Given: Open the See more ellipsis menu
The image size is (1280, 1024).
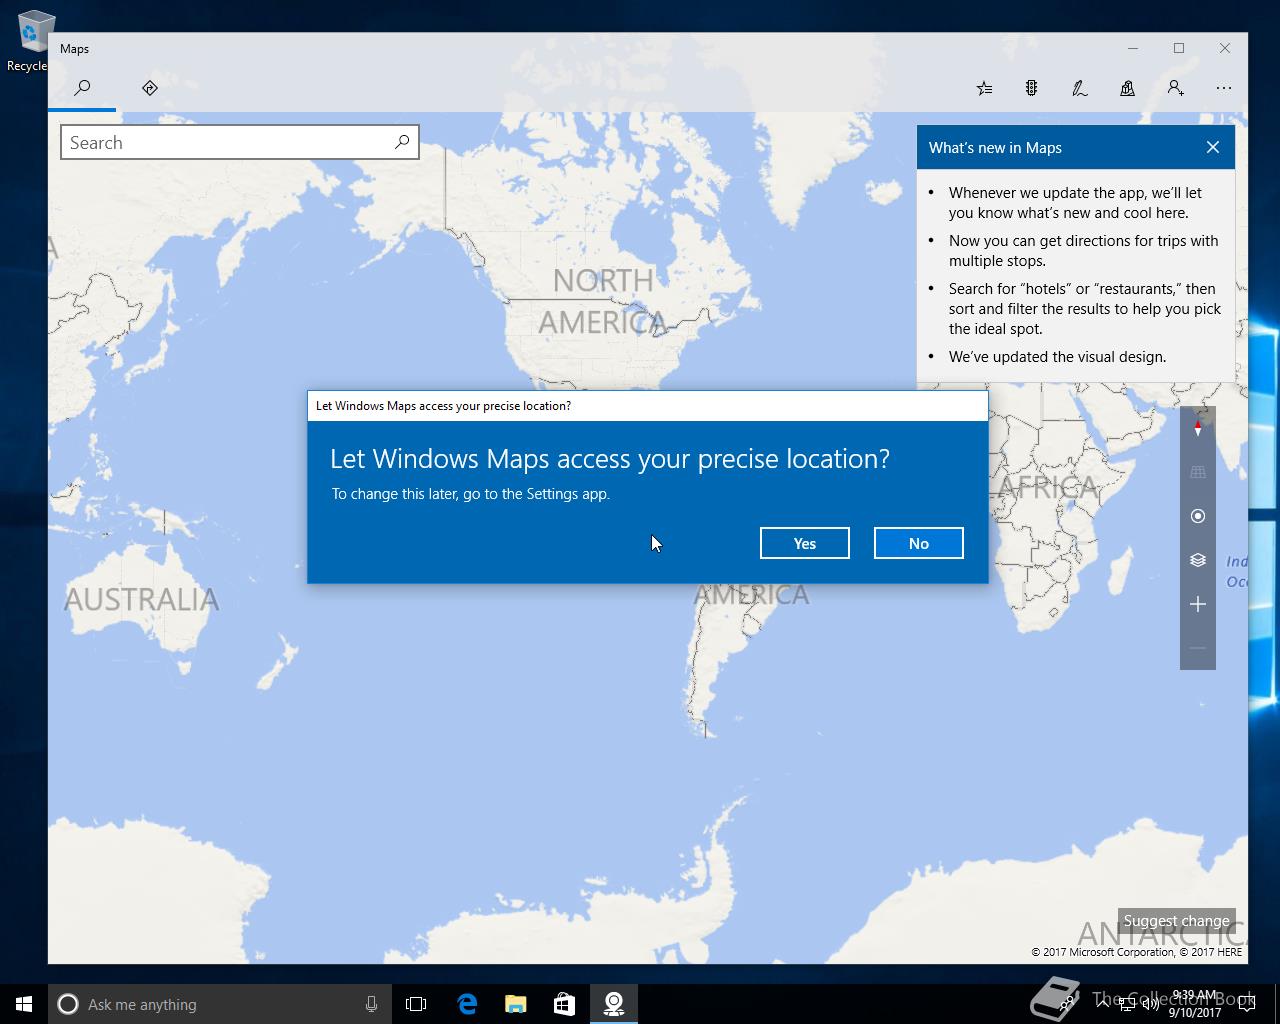Looking at the screenshot, I should pyautogui.click(x=1224, y=88).
